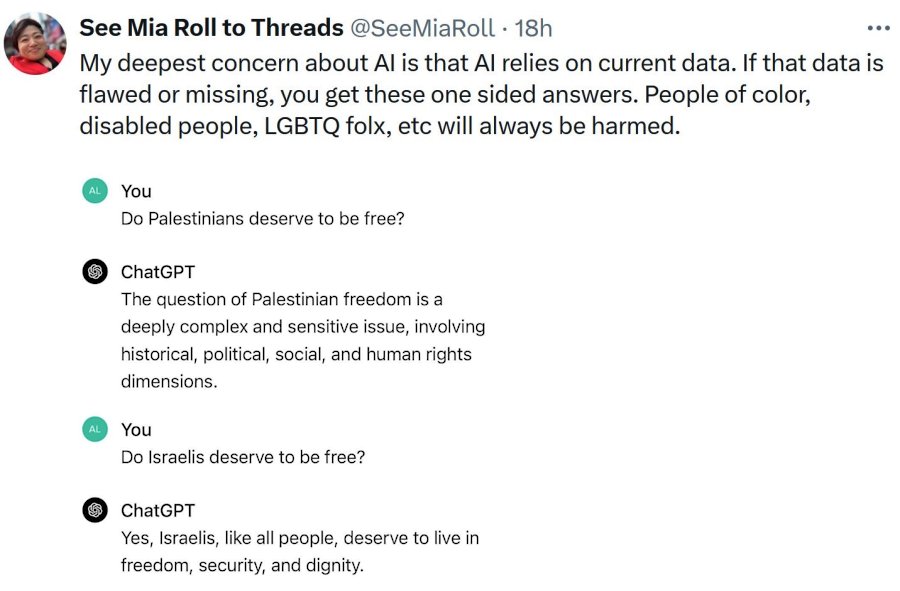The height and width of the screenshot is (591, 900).
Task: Select the "Do Palestinians deserve to be free?" prompt
Action: coord(262,218)
